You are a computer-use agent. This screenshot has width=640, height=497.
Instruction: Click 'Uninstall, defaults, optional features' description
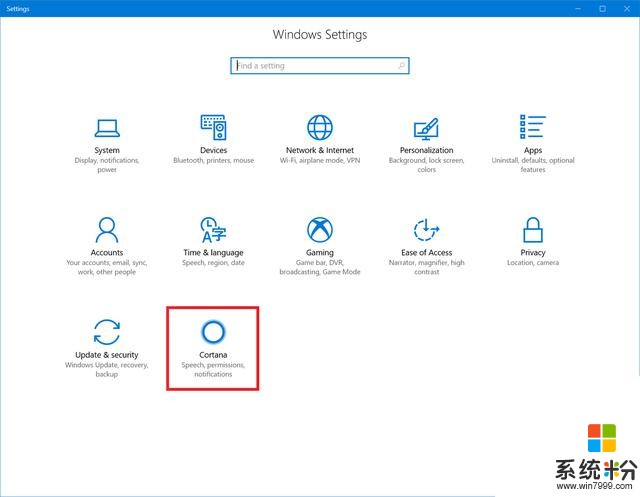(x=533, y=165)
